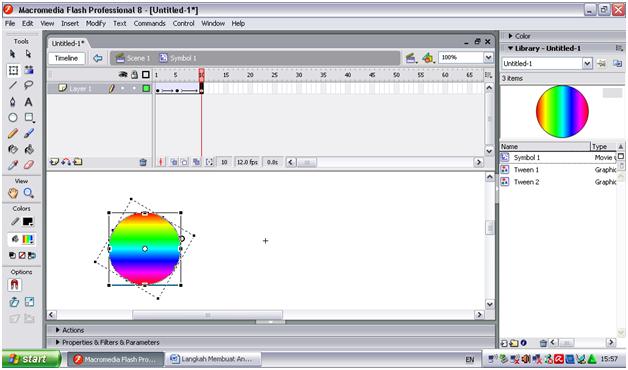Open the library document dropdown Untitled-1
628x370 pixels.
pyautogui.click(x=587, y=63)
